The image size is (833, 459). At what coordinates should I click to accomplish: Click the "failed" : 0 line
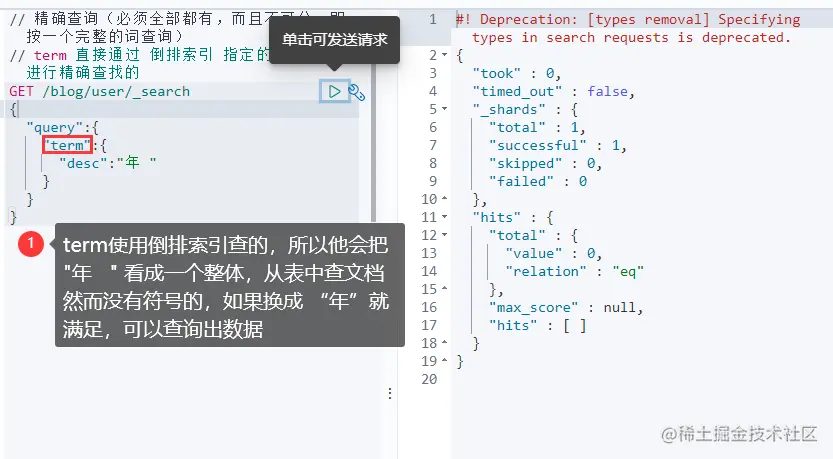click(x=538, y=181)
